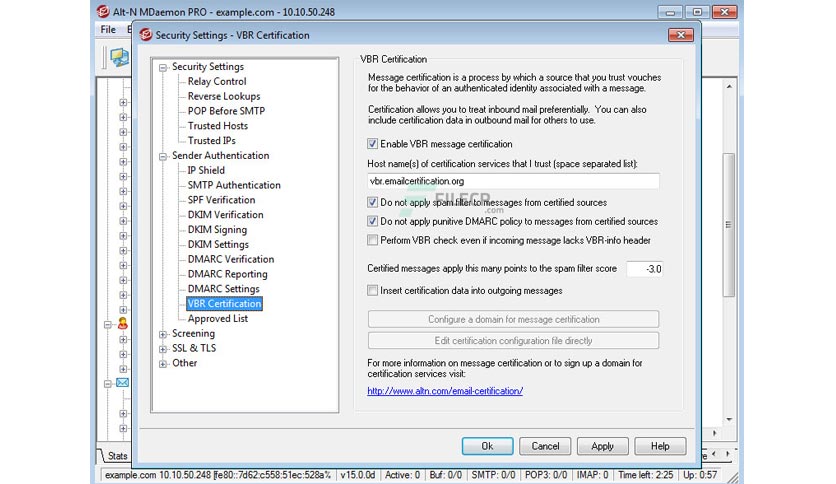The height and width of the screenshot is (484, 836).
Task: Click the scroll down arrow in main window
Action: [x=729, y=420]
